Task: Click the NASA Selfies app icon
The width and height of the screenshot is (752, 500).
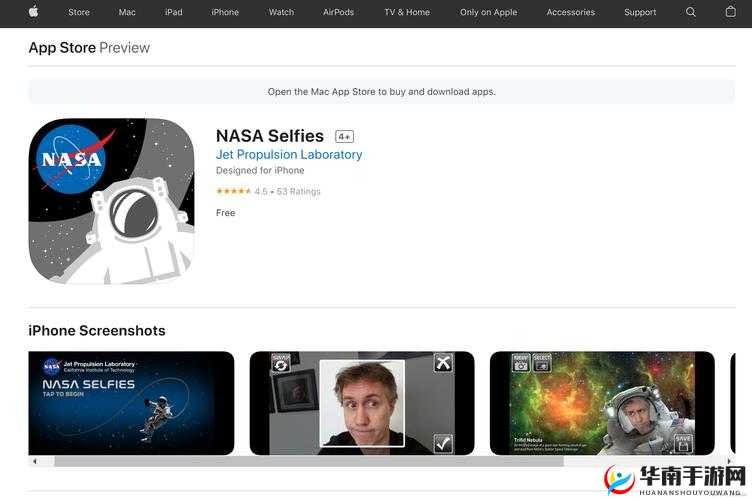Action: point(111,201)
